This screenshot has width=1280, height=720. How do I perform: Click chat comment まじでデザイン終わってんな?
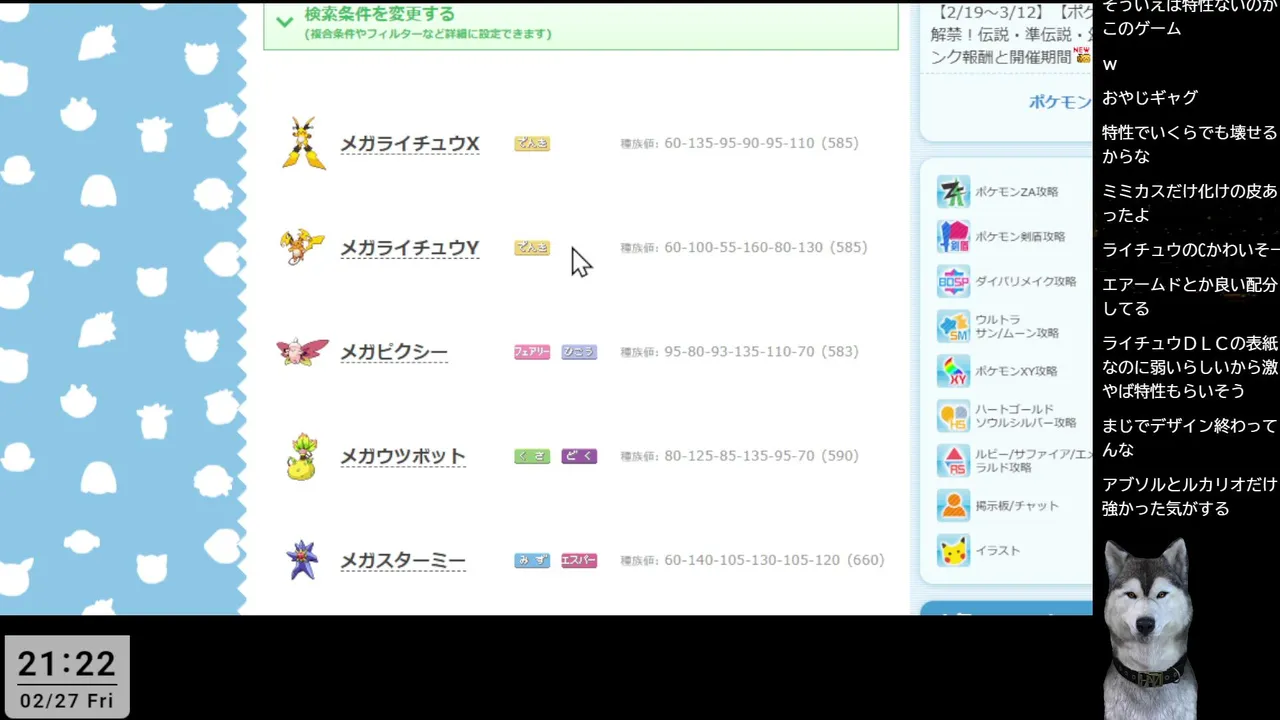coord(1190,438)
